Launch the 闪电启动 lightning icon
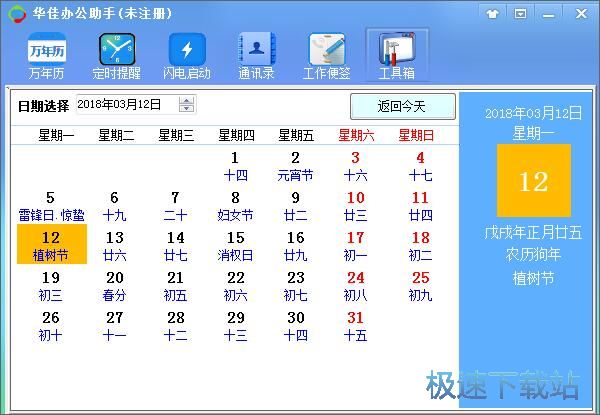 click(x=188, y=55)
